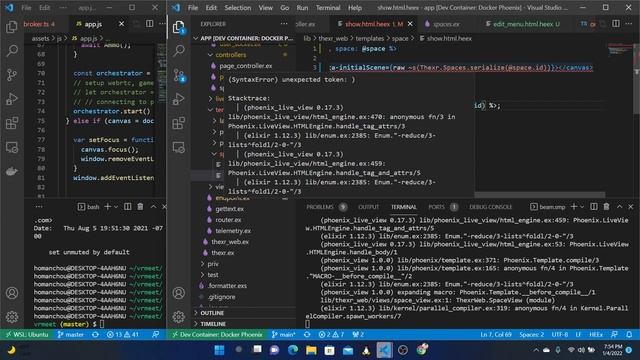This screenshot has height=360, width=640.
Task: Open Explorer in the left VS Code window
Action: (12, 27)
